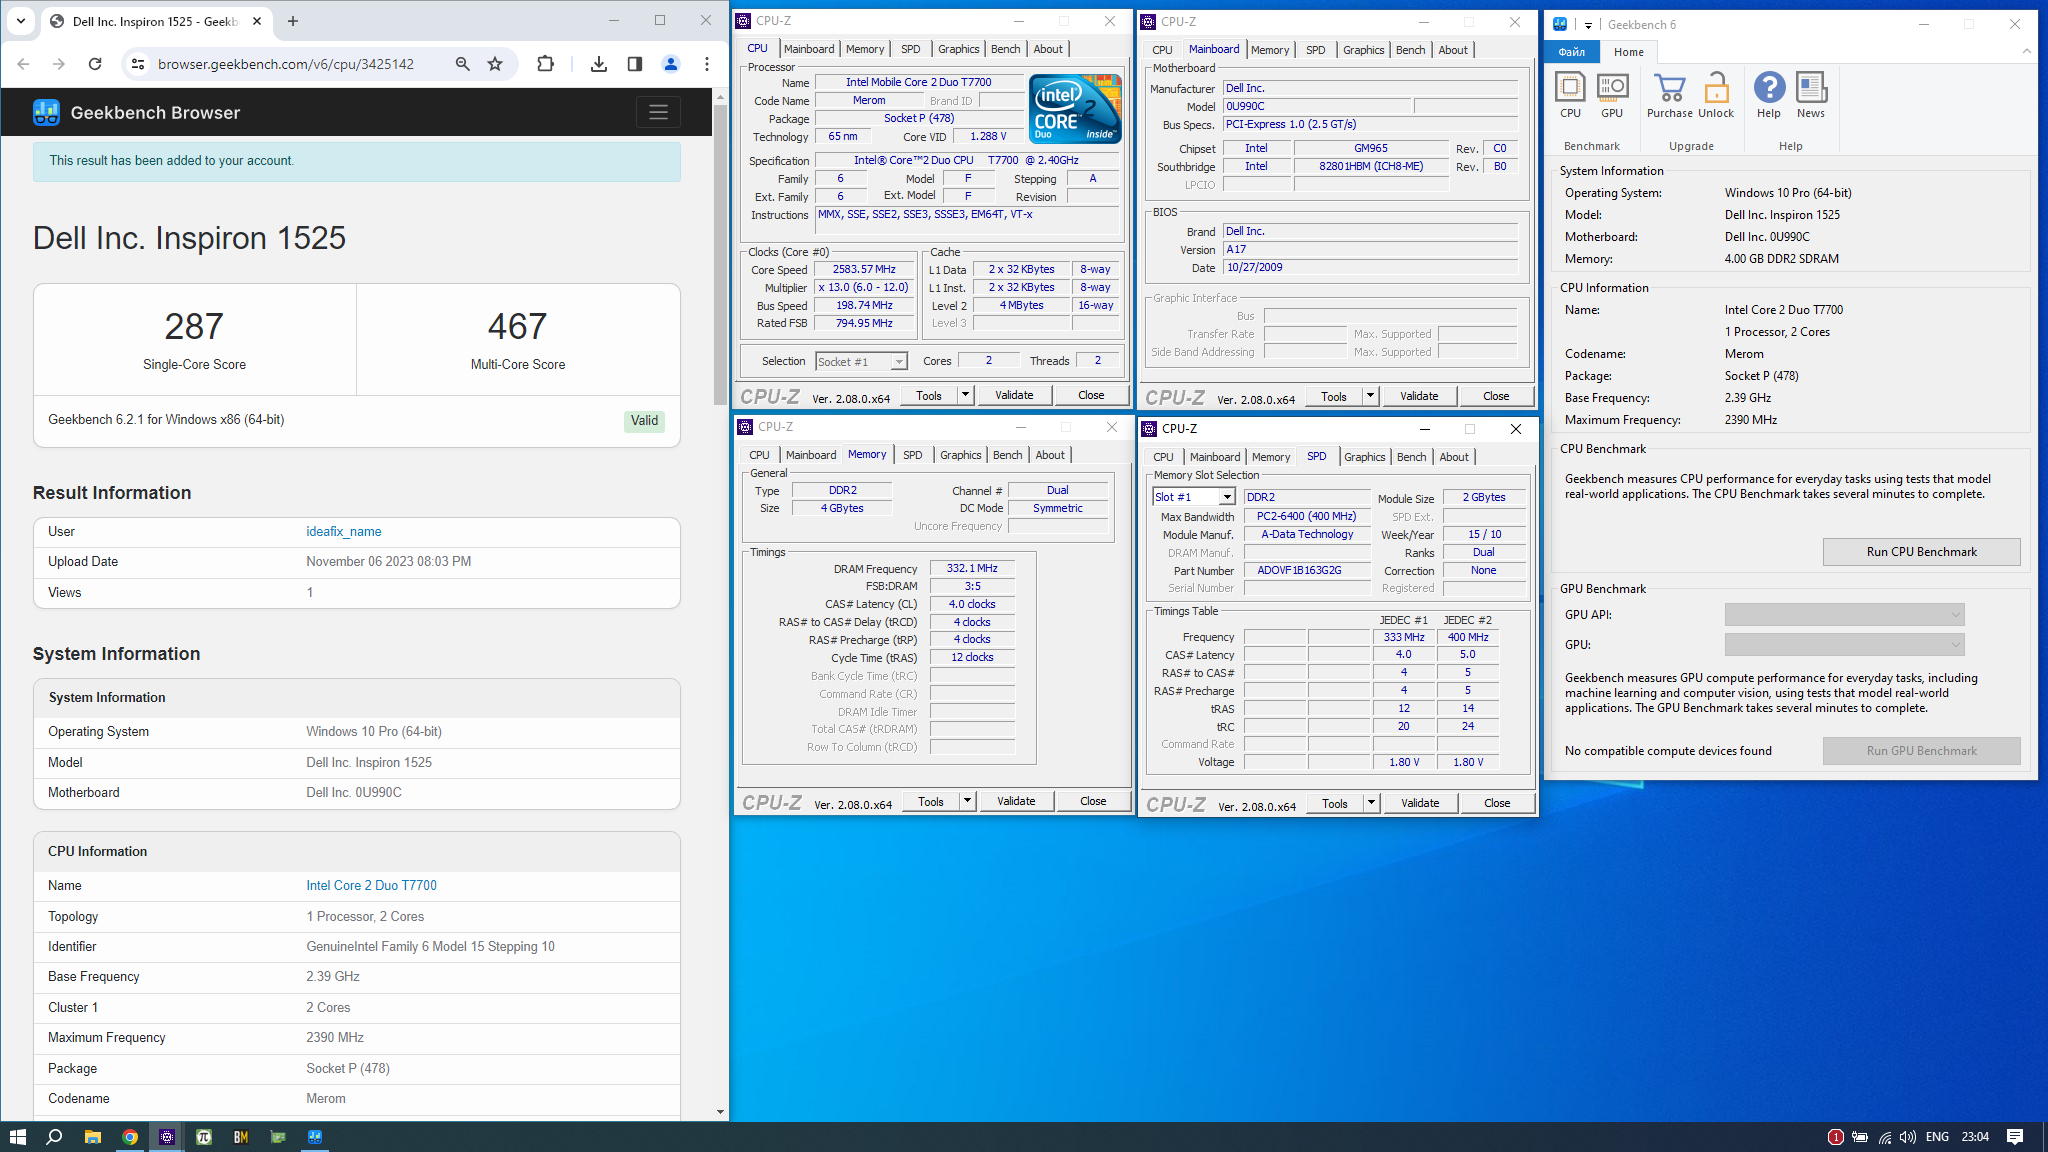Click the Chrome reload page icon
The width and height of the screenshot is (2048, 1152).
pyautogui.click(x=95, y=64)
